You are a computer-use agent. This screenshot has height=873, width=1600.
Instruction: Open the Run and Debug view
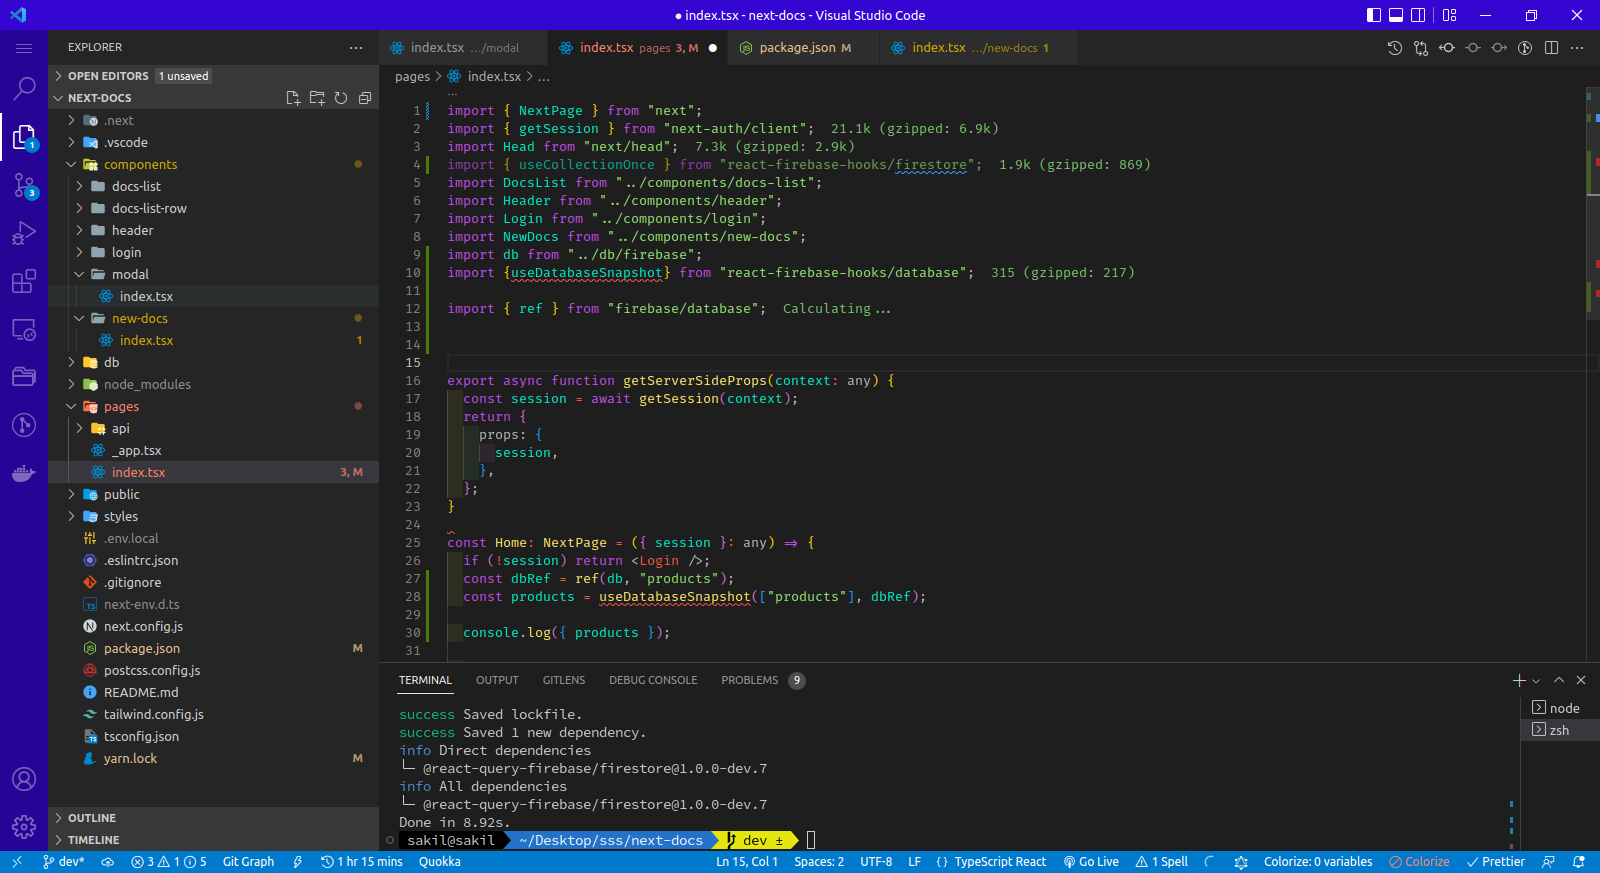tap(24, 233)
